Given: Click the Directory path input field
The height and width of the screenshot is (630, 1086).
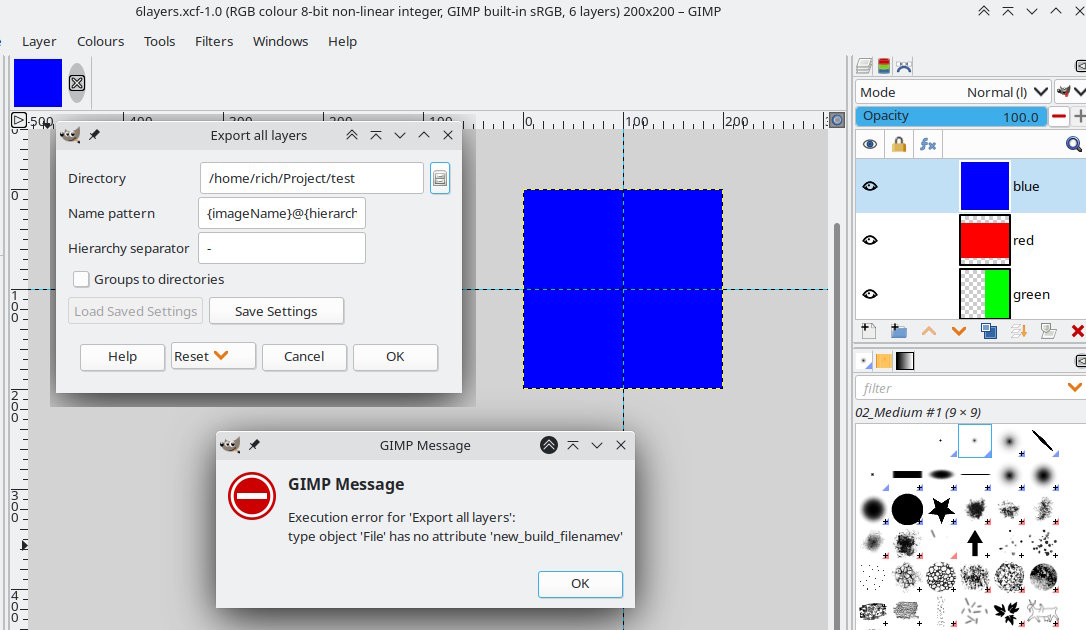Looking at the screenshot, I should point(312,178).
